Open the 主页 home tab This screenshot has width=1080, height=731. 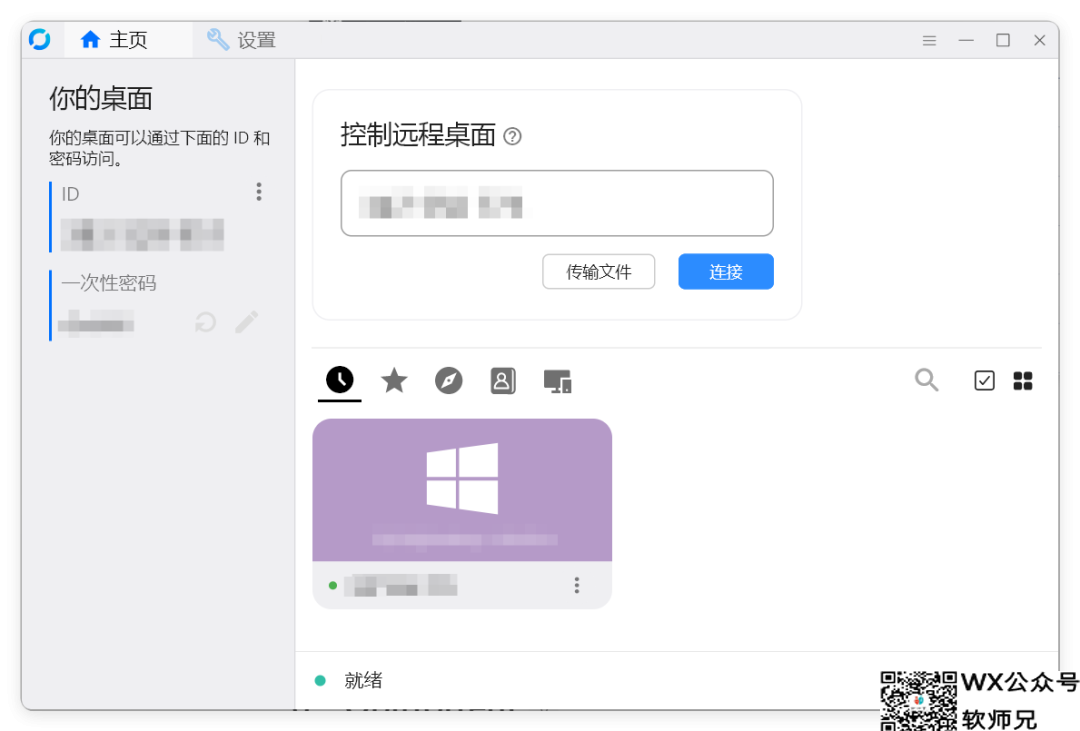127,40
